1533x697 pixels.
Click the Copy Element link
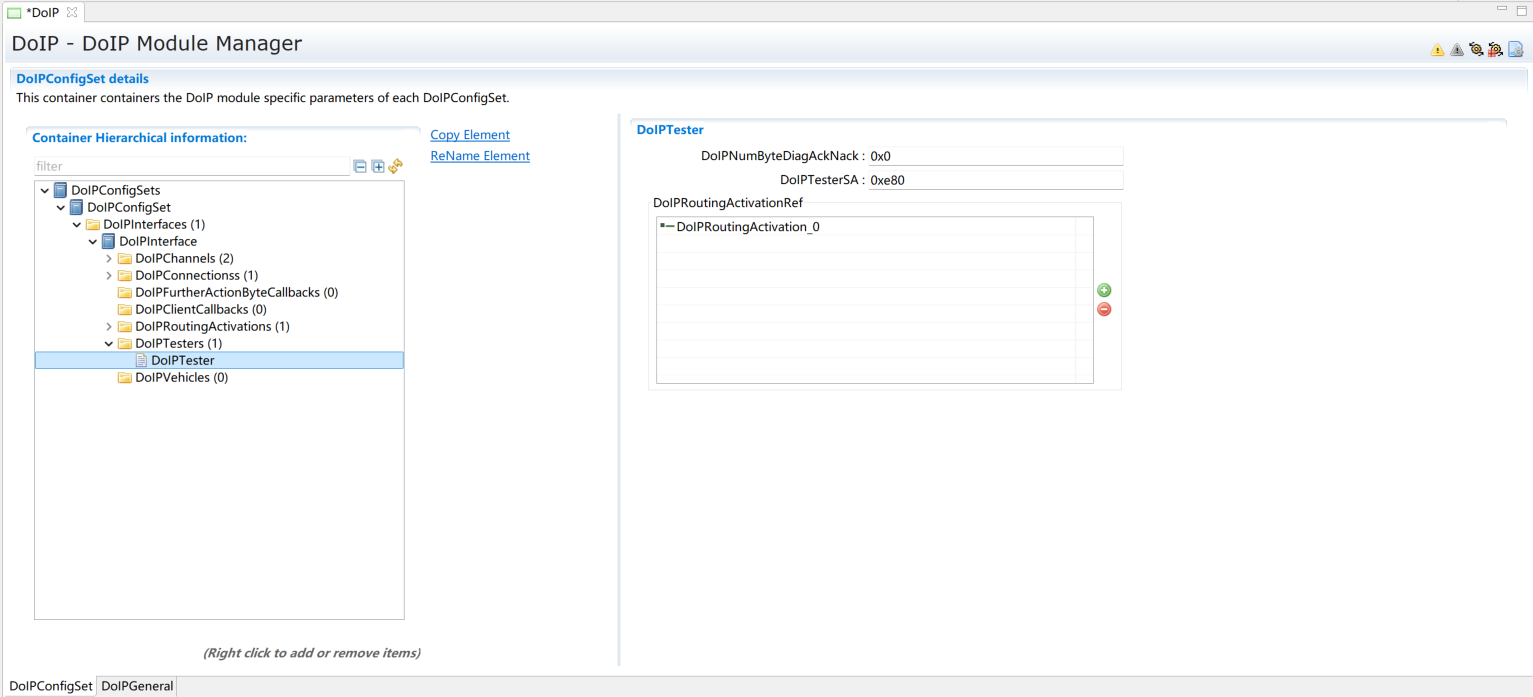[470, 135]
